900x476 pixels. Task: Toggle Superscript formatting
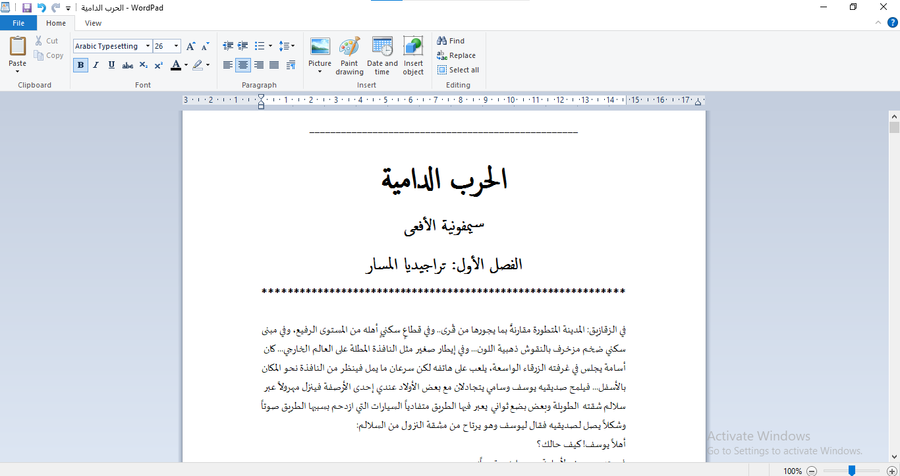coord(158,65)
